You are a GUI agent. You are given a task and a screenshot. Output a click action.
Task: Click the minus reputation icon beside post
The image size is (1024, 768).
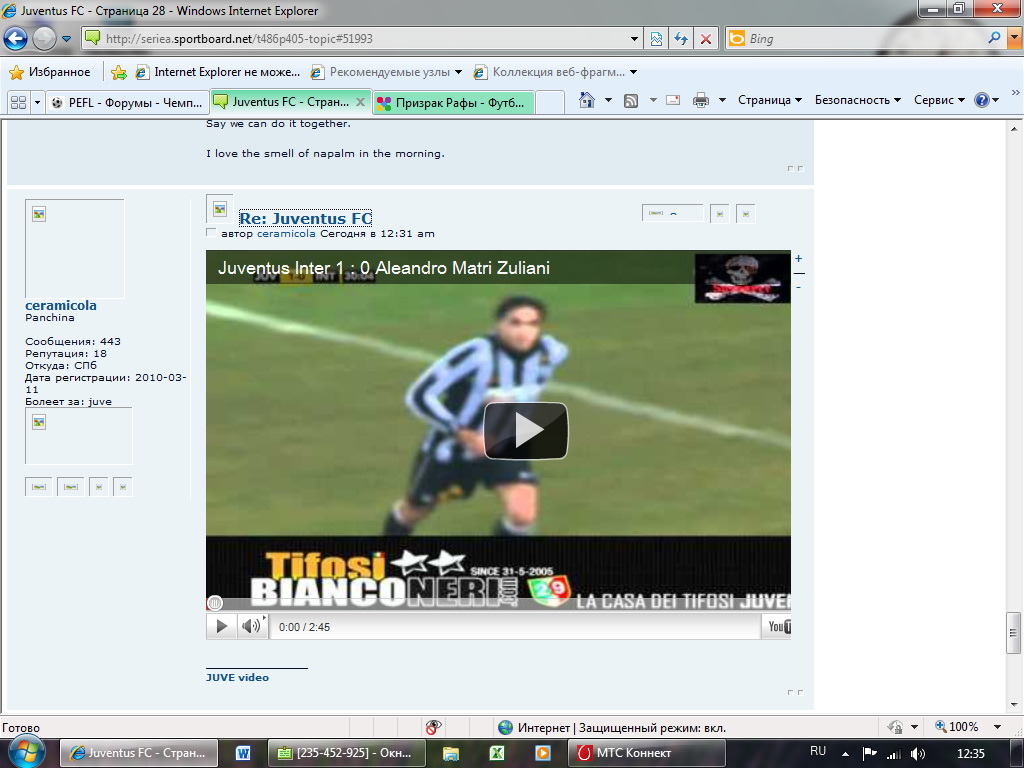798,287
